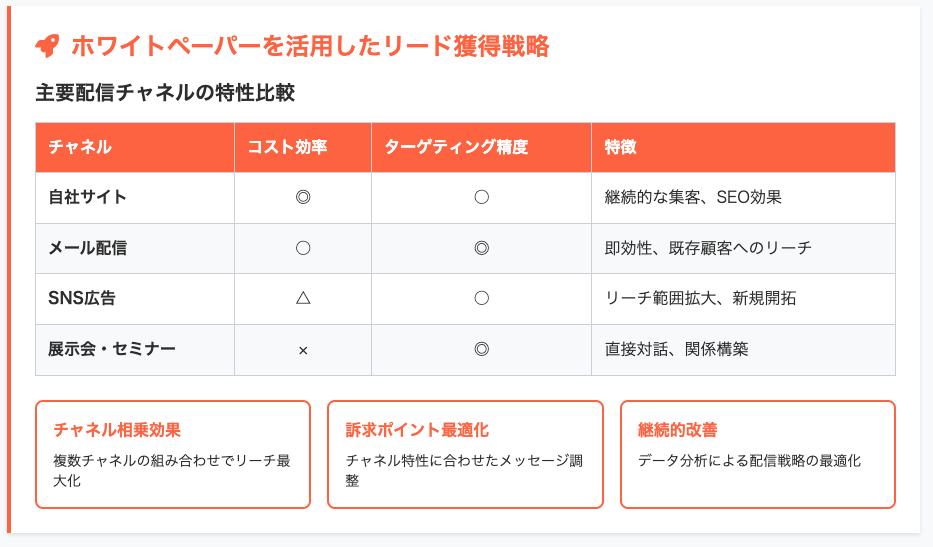Viewport: 933px width, 547px height.
Task: Select the コスト効率 column header
Action: tap(303, 147)
